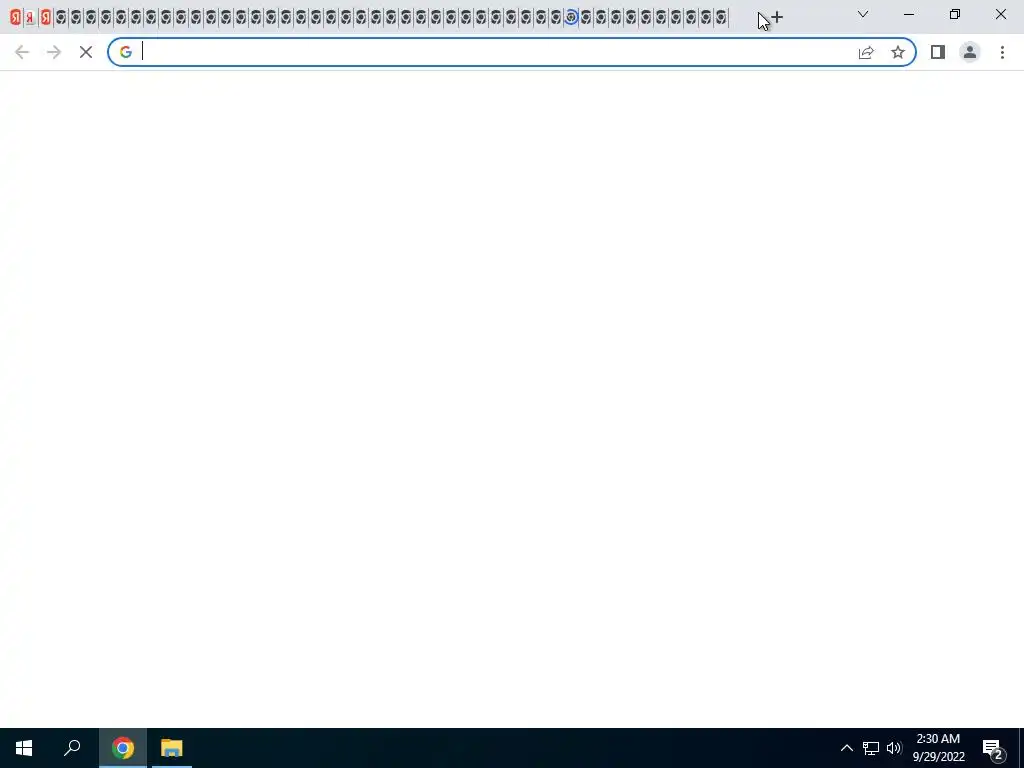Image resolution: width=1024 pixels, height=768 pixels.
Task: Close the Chrome window
Action: (1000, 14)
